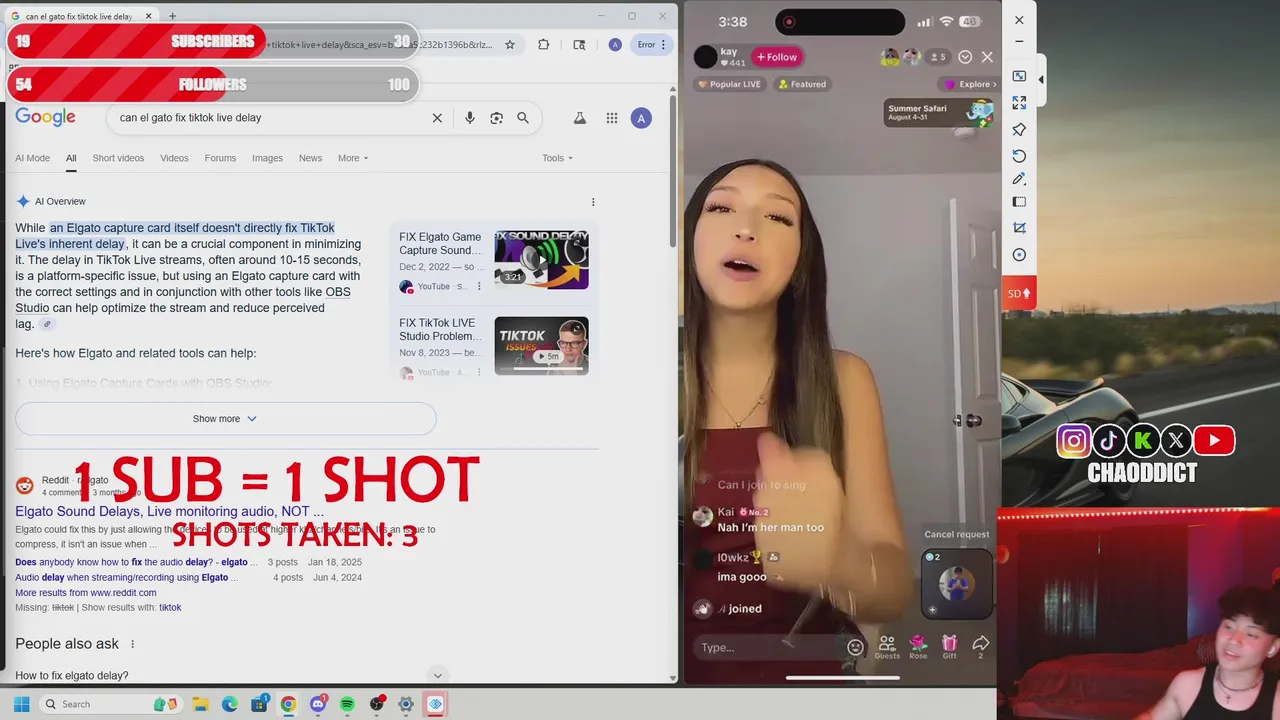Play FIX TikTok LIVE Studio Problem video
The image size is (1280, 720).
pos(541,346)
